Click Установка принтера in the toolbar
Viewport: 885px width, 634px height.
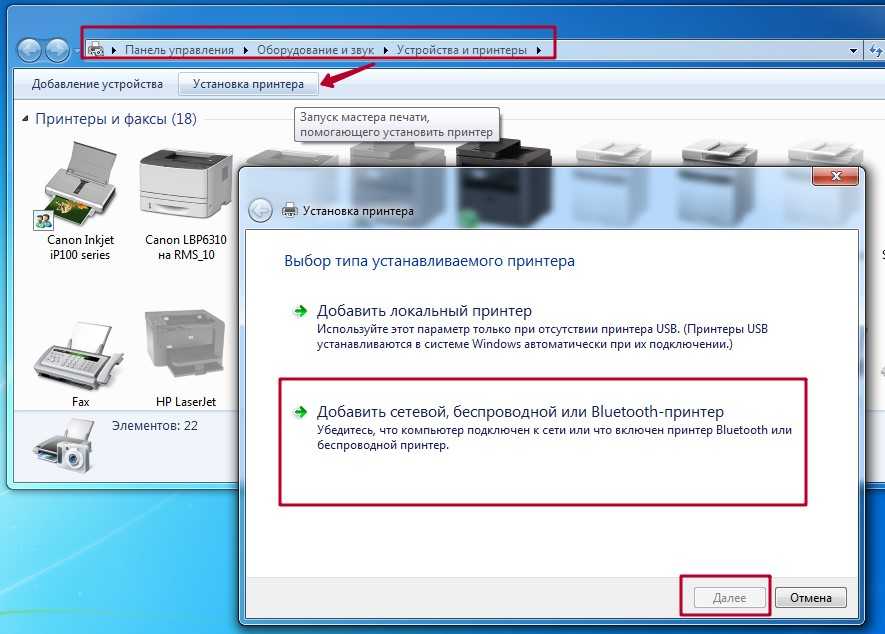248,84
